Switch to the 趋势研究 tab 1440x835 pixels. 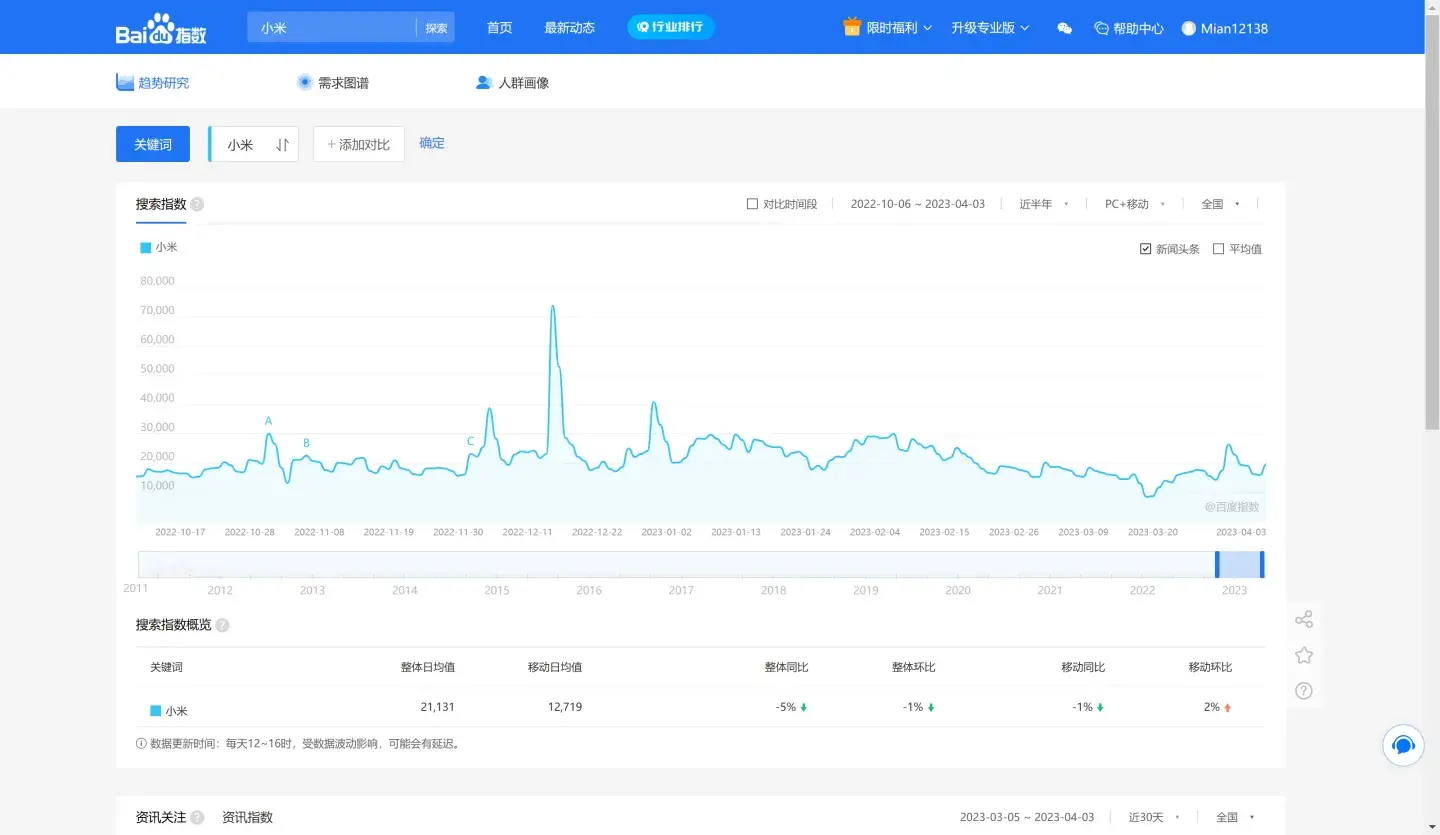pos(153,82)
